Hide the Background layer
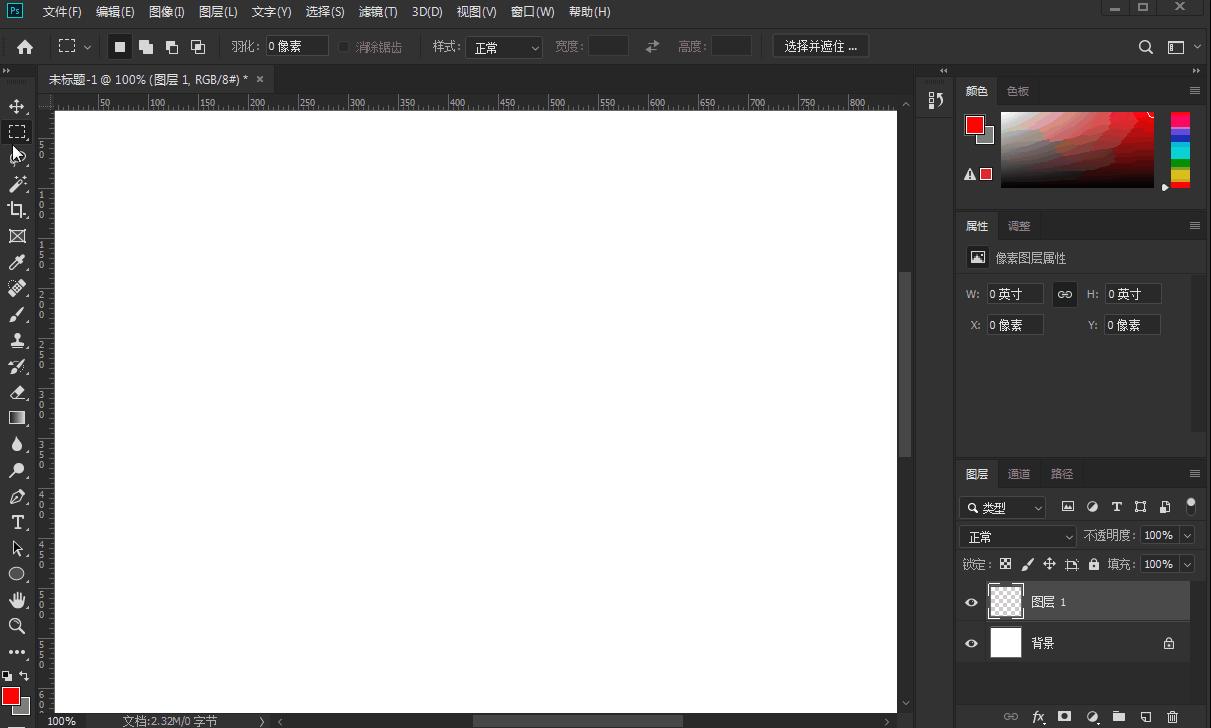1211x728 pixels. tap(971, 643)
